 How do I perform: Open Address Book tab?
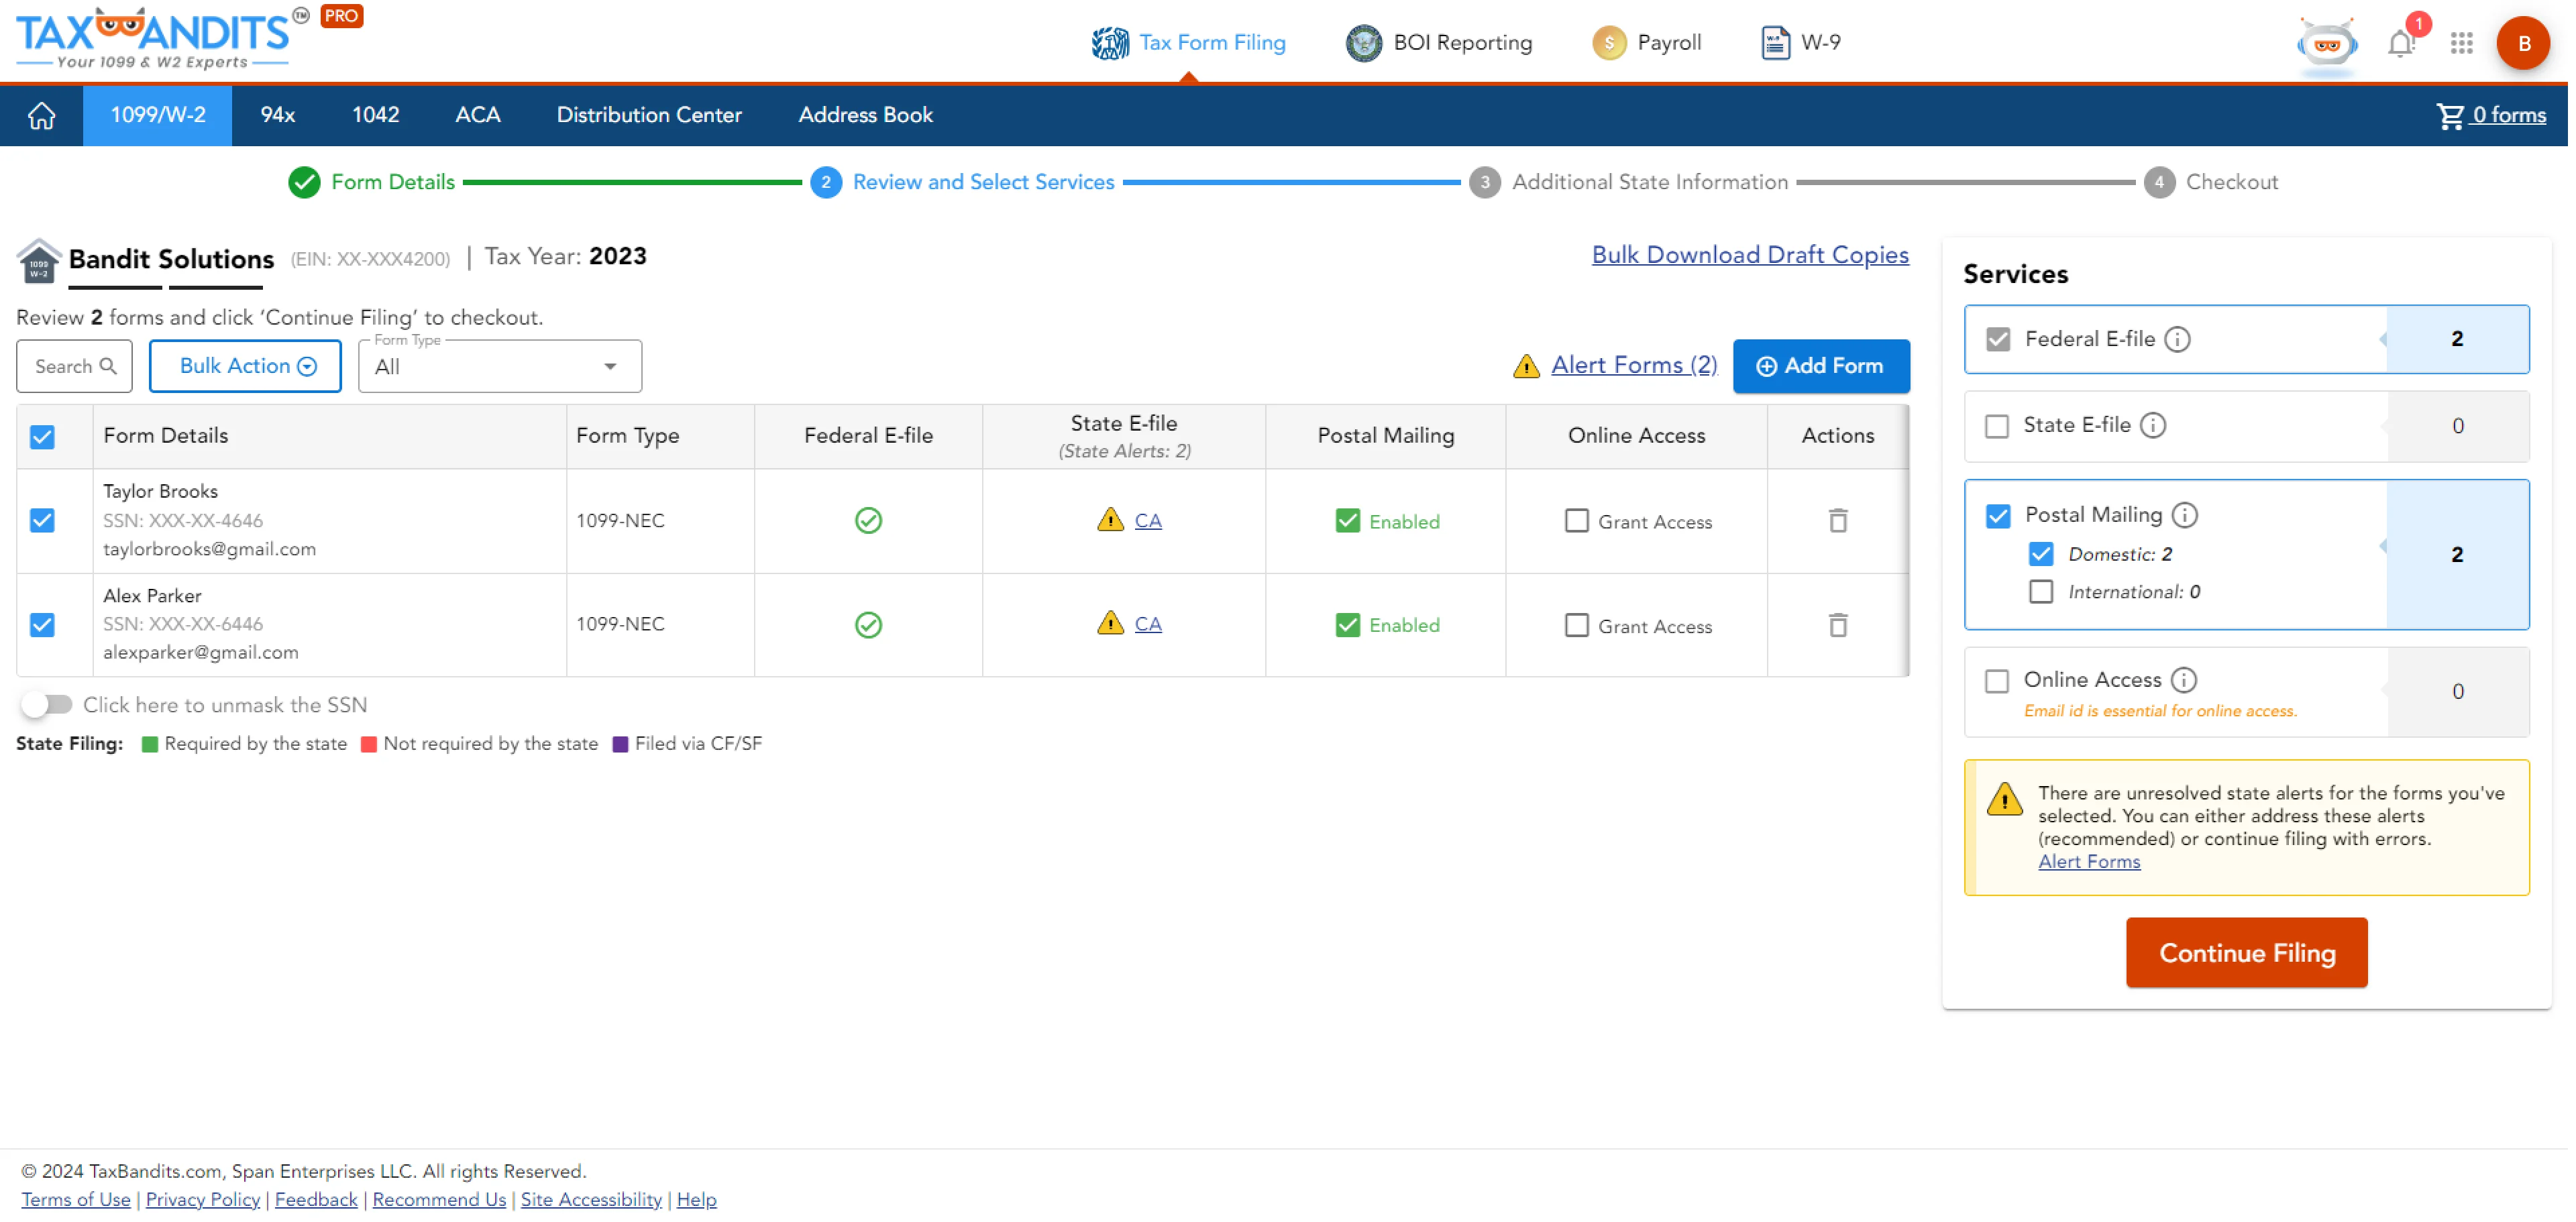[865, 116]
